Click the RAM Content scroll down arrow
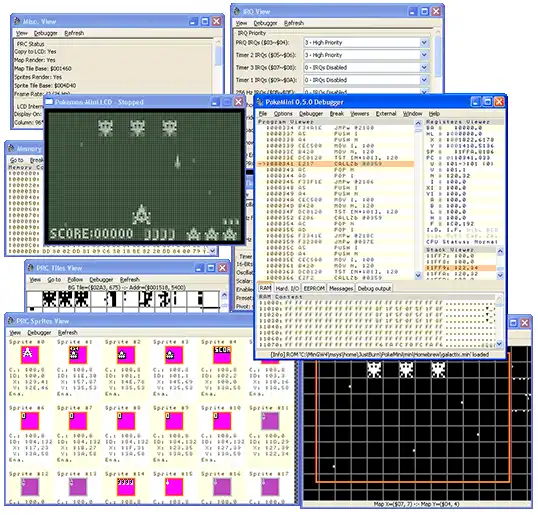The height and width of the screenshot is (515, 538). point(499,343)
